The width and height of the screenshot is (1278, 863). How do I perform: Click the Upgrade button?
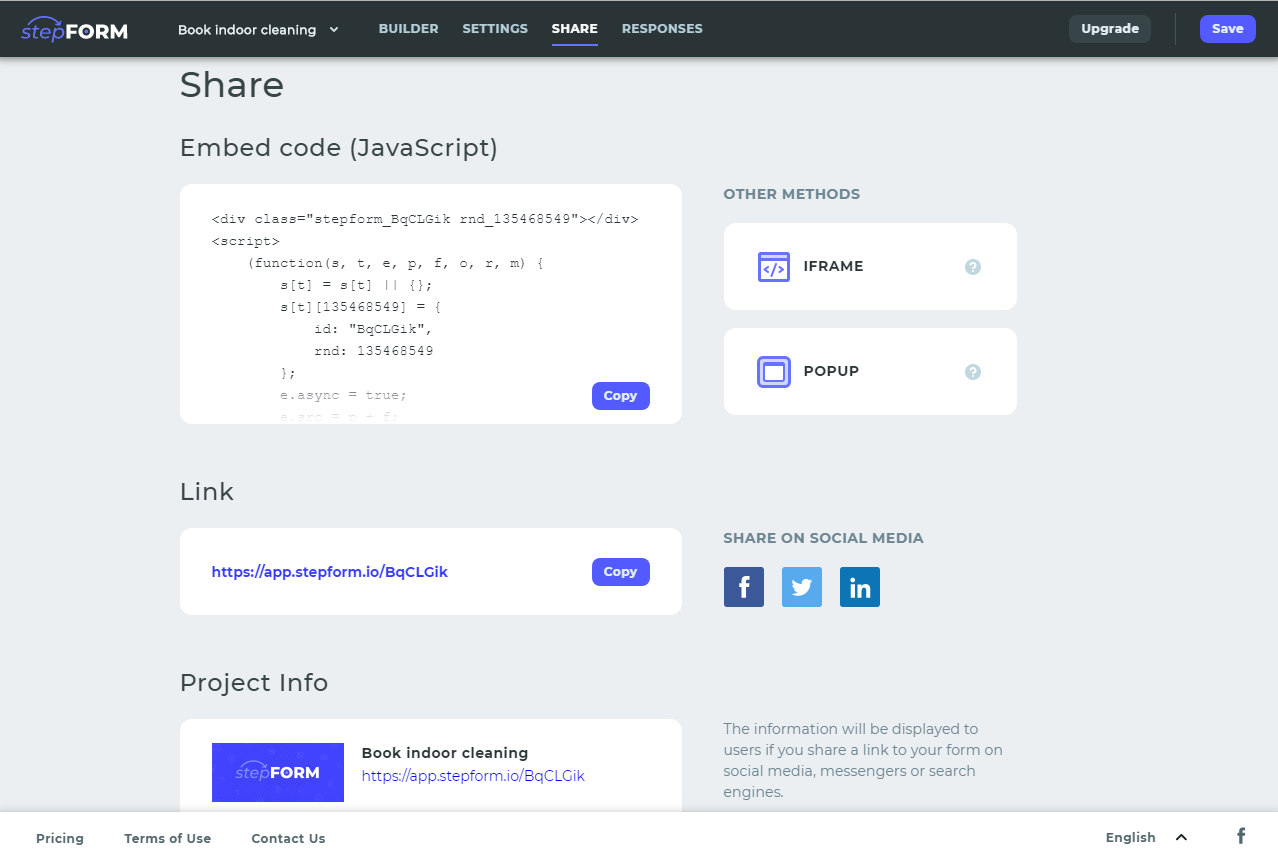click(x=1109, y=29)
